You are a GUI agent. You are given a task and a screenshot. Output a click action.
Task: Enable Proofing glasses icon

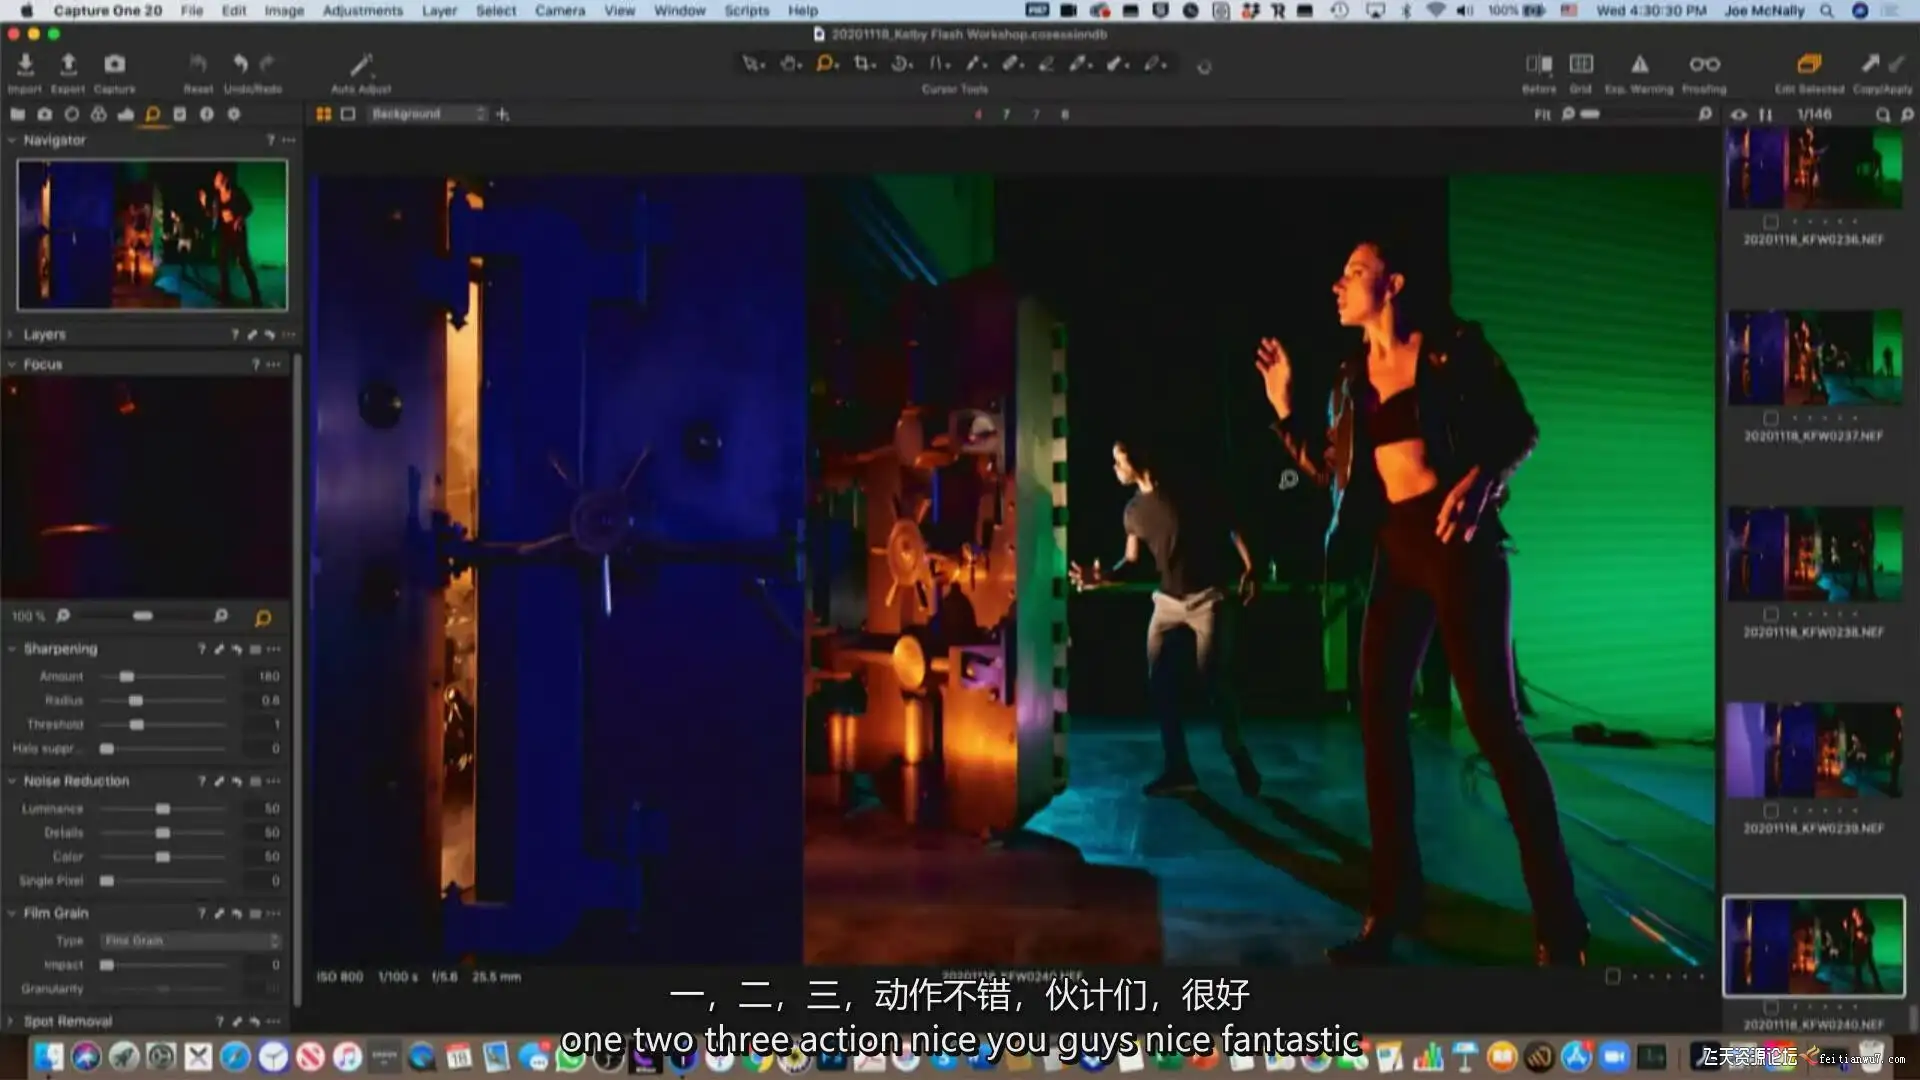coord(1704,65)
